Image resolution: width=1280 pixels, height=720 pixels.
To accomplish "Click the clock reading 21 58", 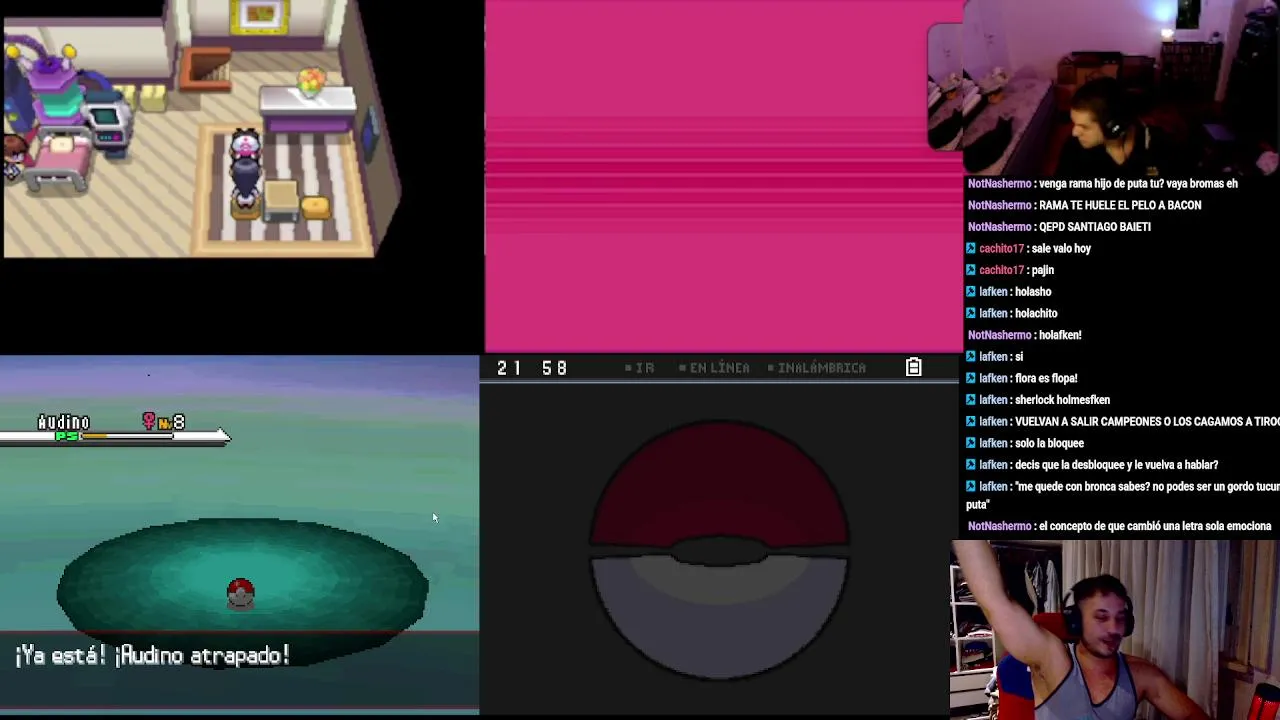I will pyautogui.click(x=532, y=368).
